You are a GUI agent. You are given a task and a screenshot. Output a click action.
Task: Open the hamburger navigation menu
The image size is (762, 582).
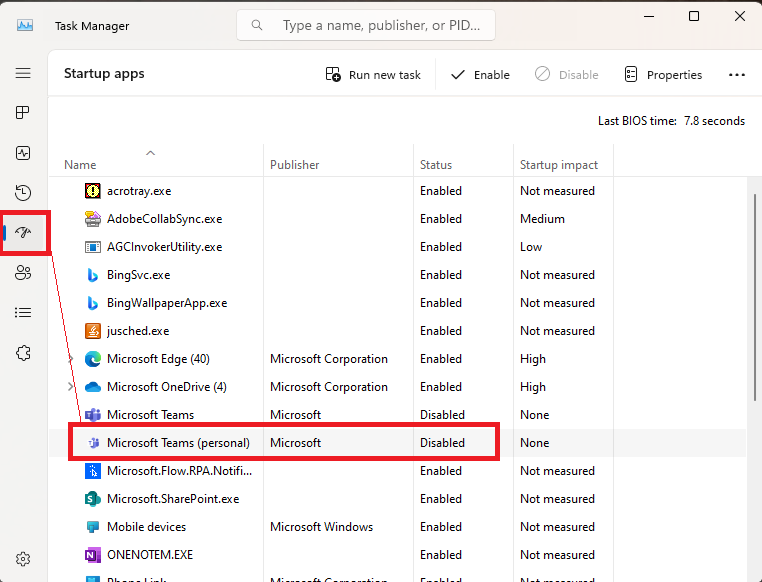tap(23, 73)
